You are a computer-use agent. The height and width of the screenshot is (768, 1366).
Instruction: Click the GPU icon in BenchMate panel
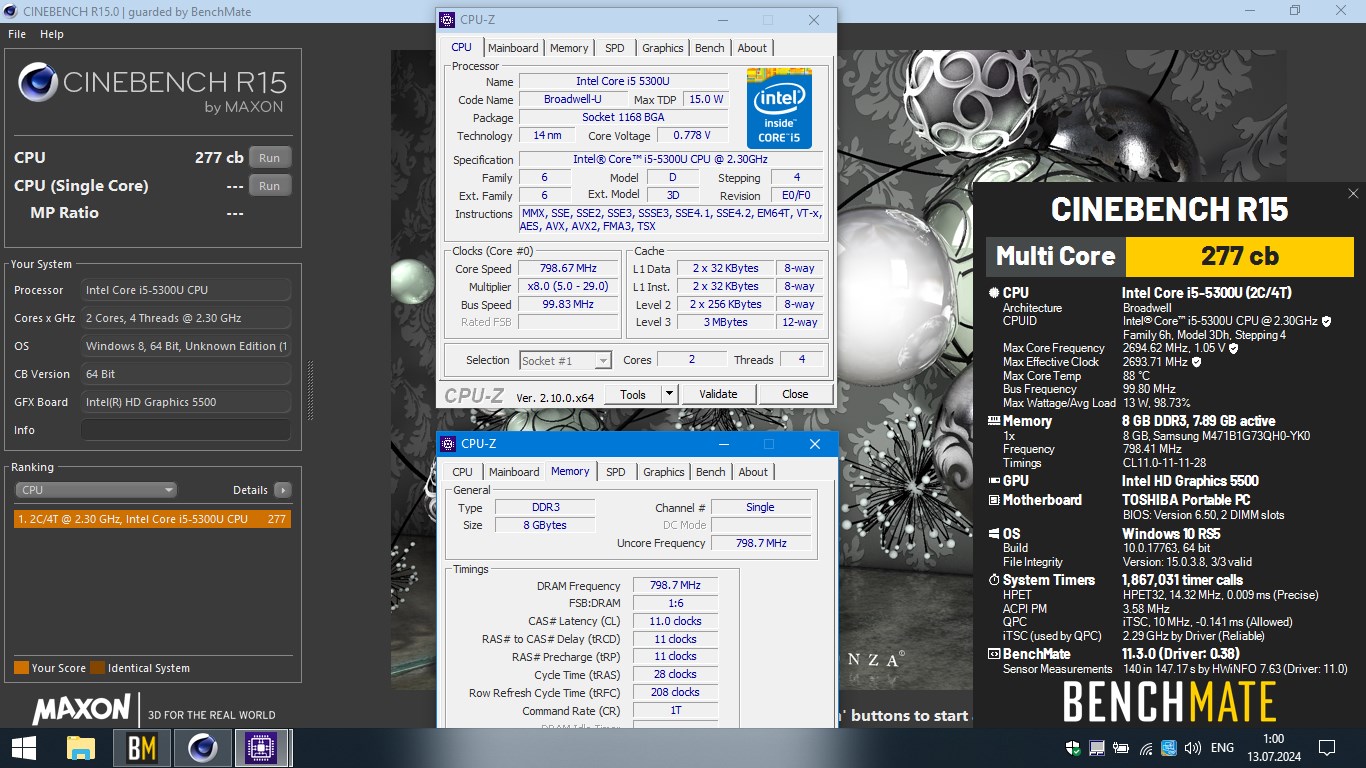point(994,481)
